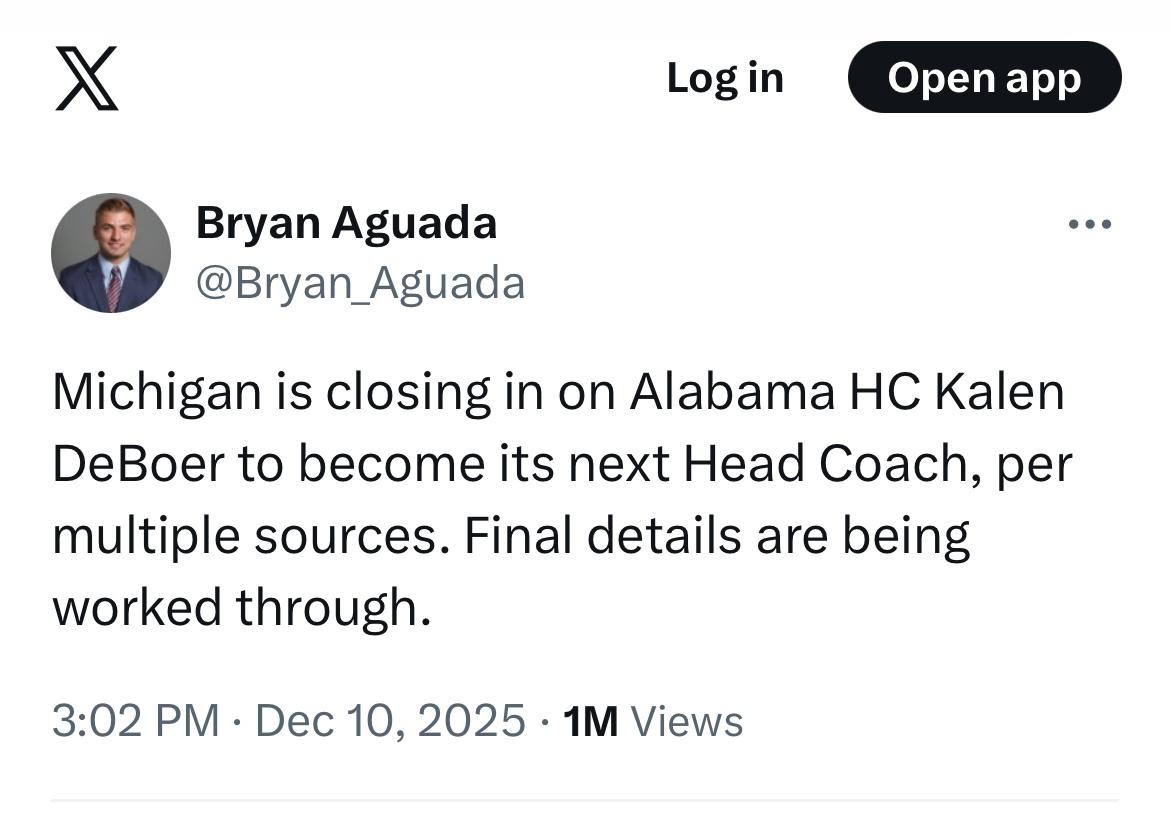This screenshot has height=813, width=1170.
Task: Click the 3:02 PM timestamp
Action: pos(135,721)
